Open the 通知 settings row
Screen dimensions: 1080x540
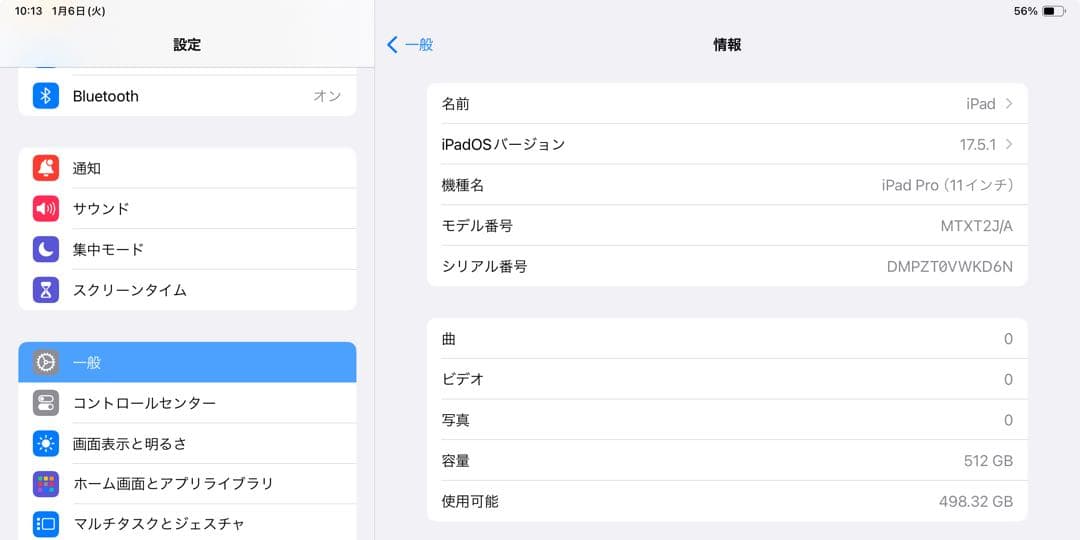pos(187,168)
